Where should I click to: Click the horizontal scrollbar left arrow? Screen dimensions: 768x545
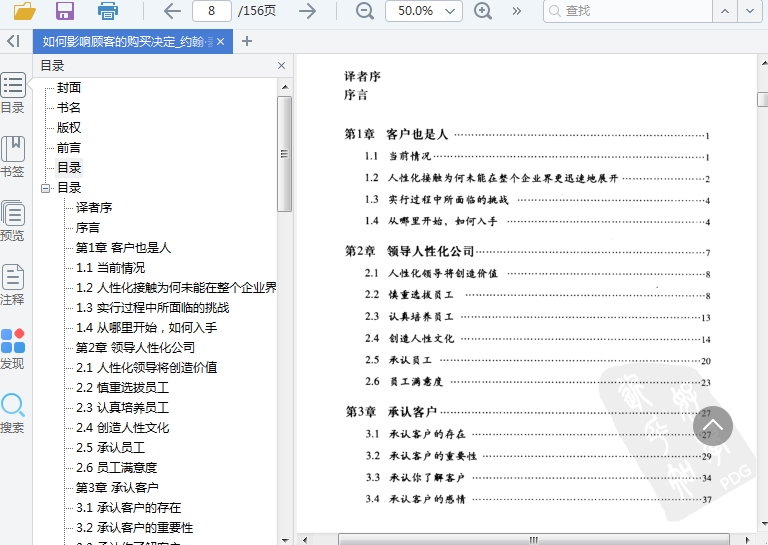pos(305,540)
